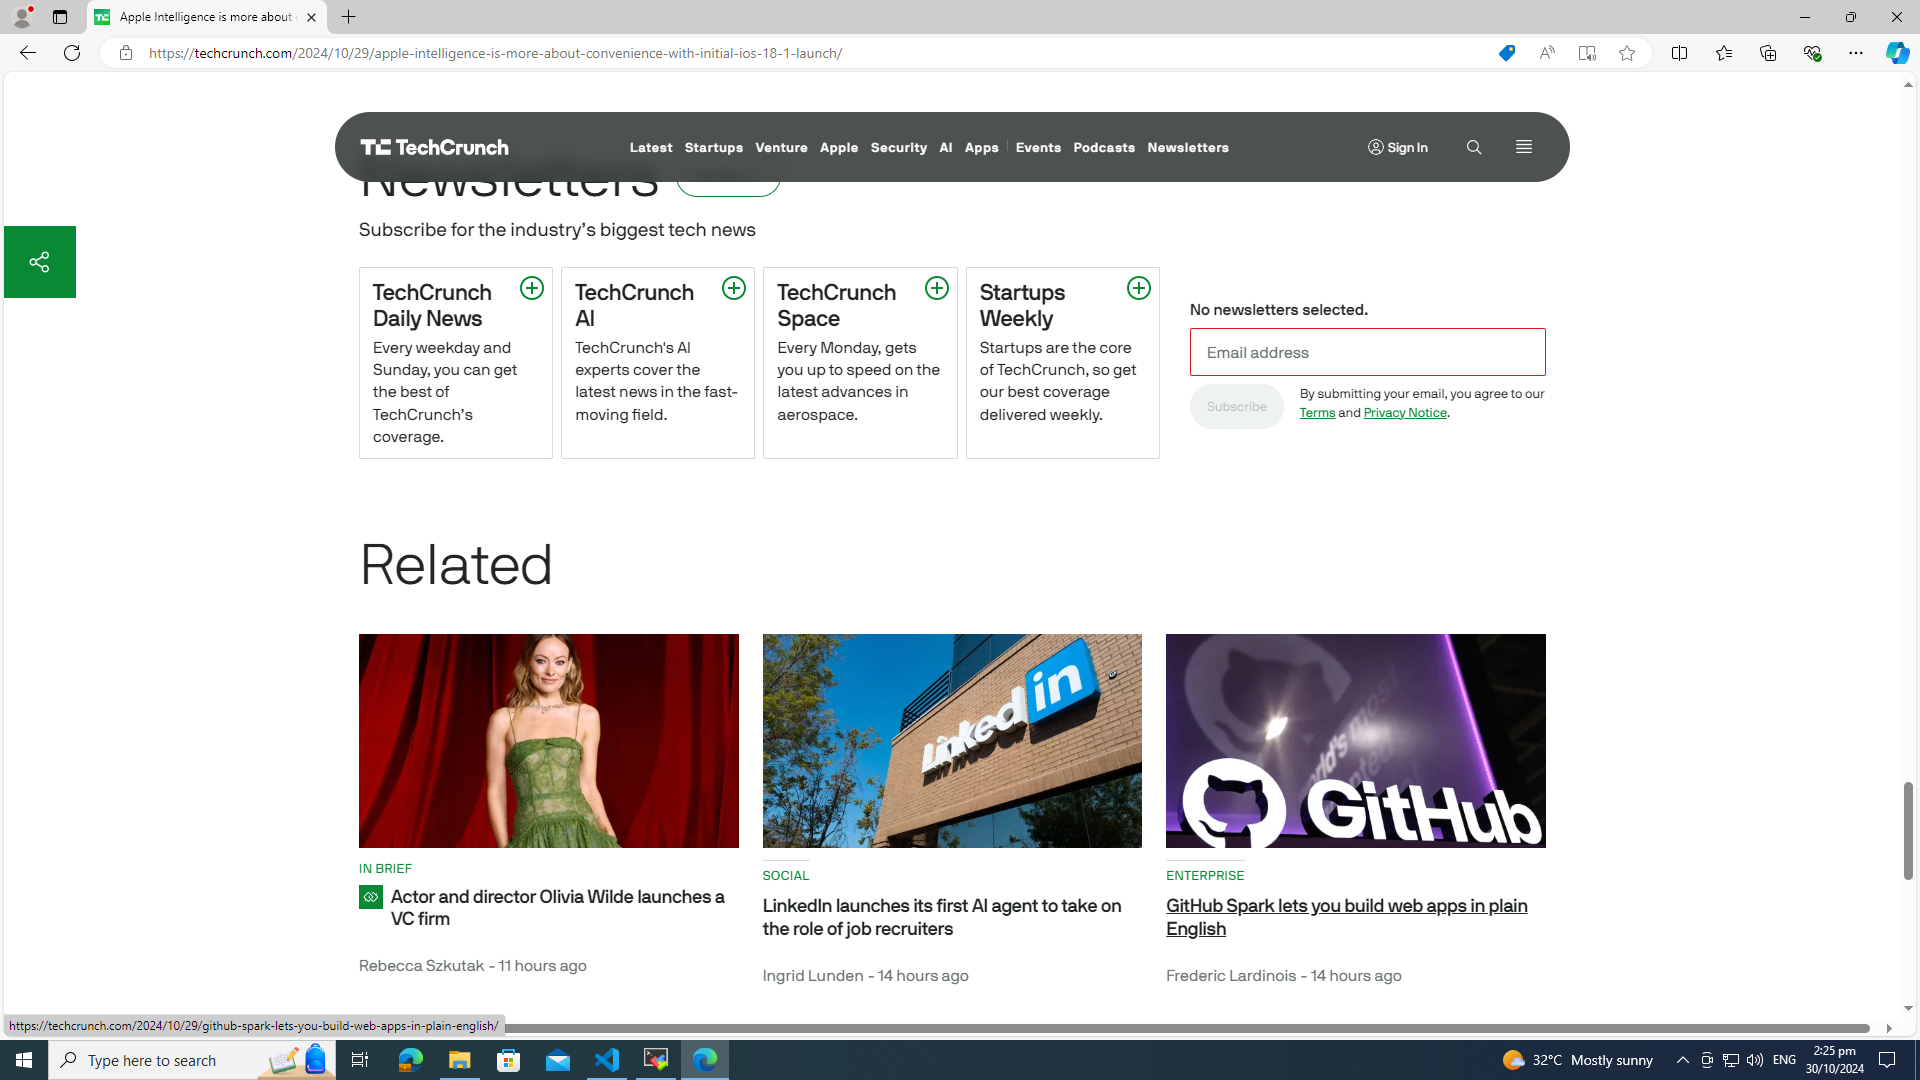Screen dimensions: 1920x1080
Task: Click the browser address bar URL
Action: point(495,53)
